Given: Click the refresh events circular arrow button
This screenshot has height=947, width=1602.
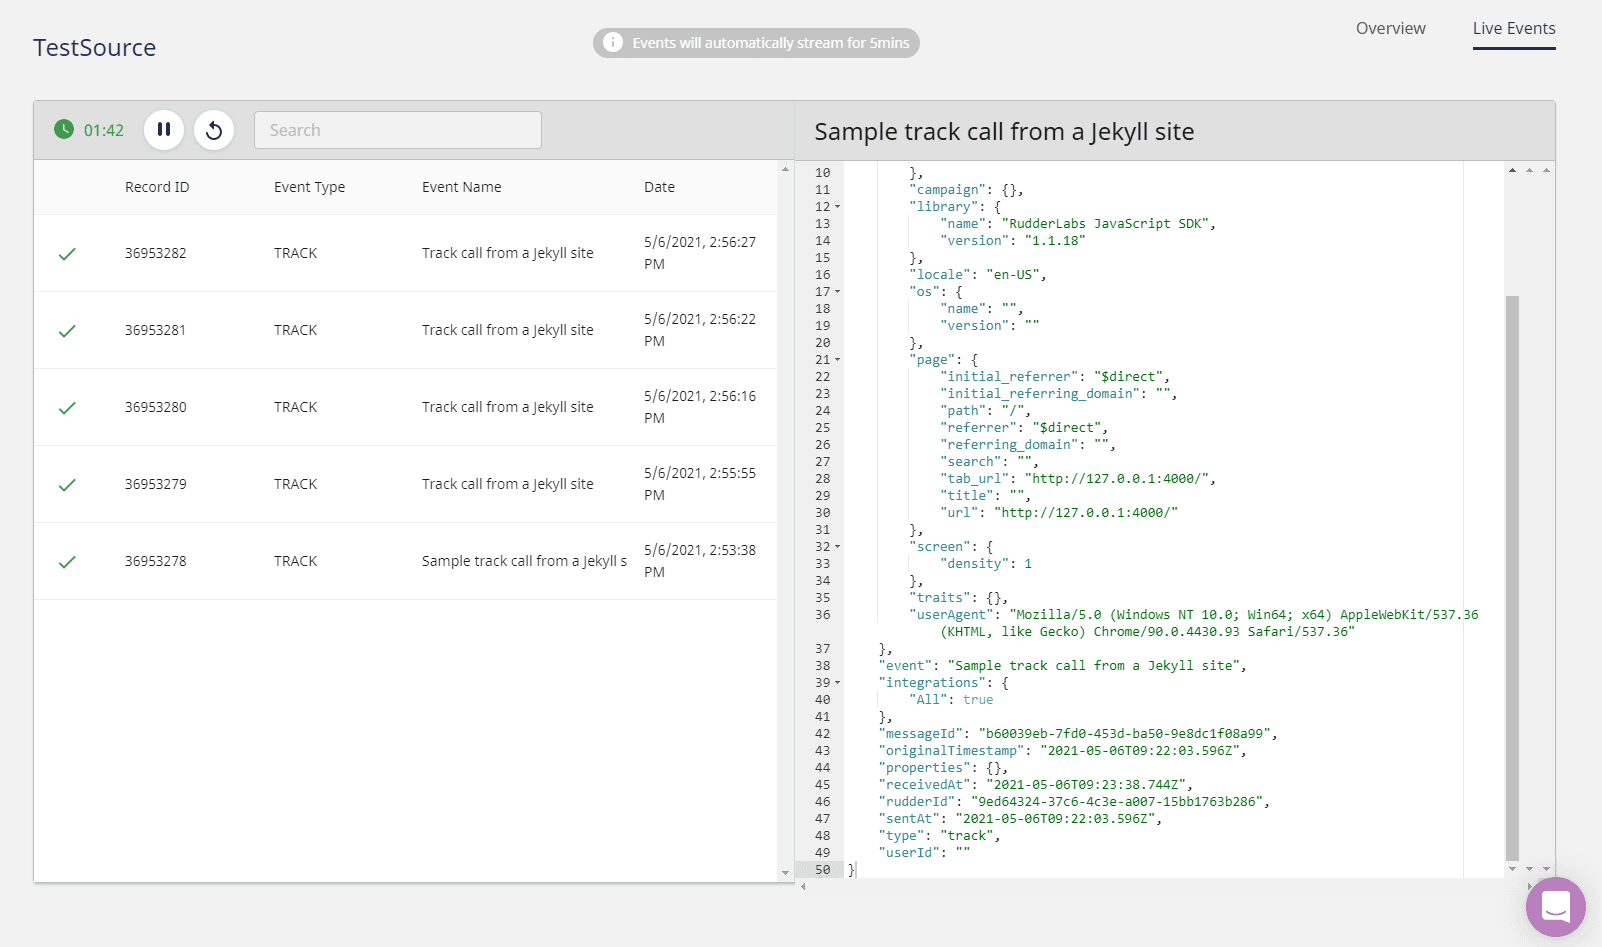Looking at the screenshot, I should click(214, 130).
